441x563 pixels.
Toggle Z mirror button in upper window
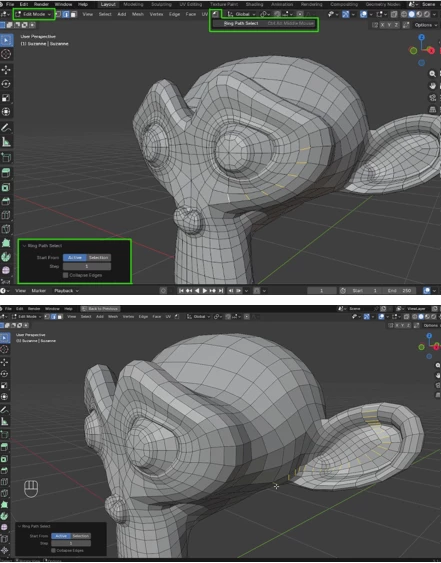click(396, 25)
